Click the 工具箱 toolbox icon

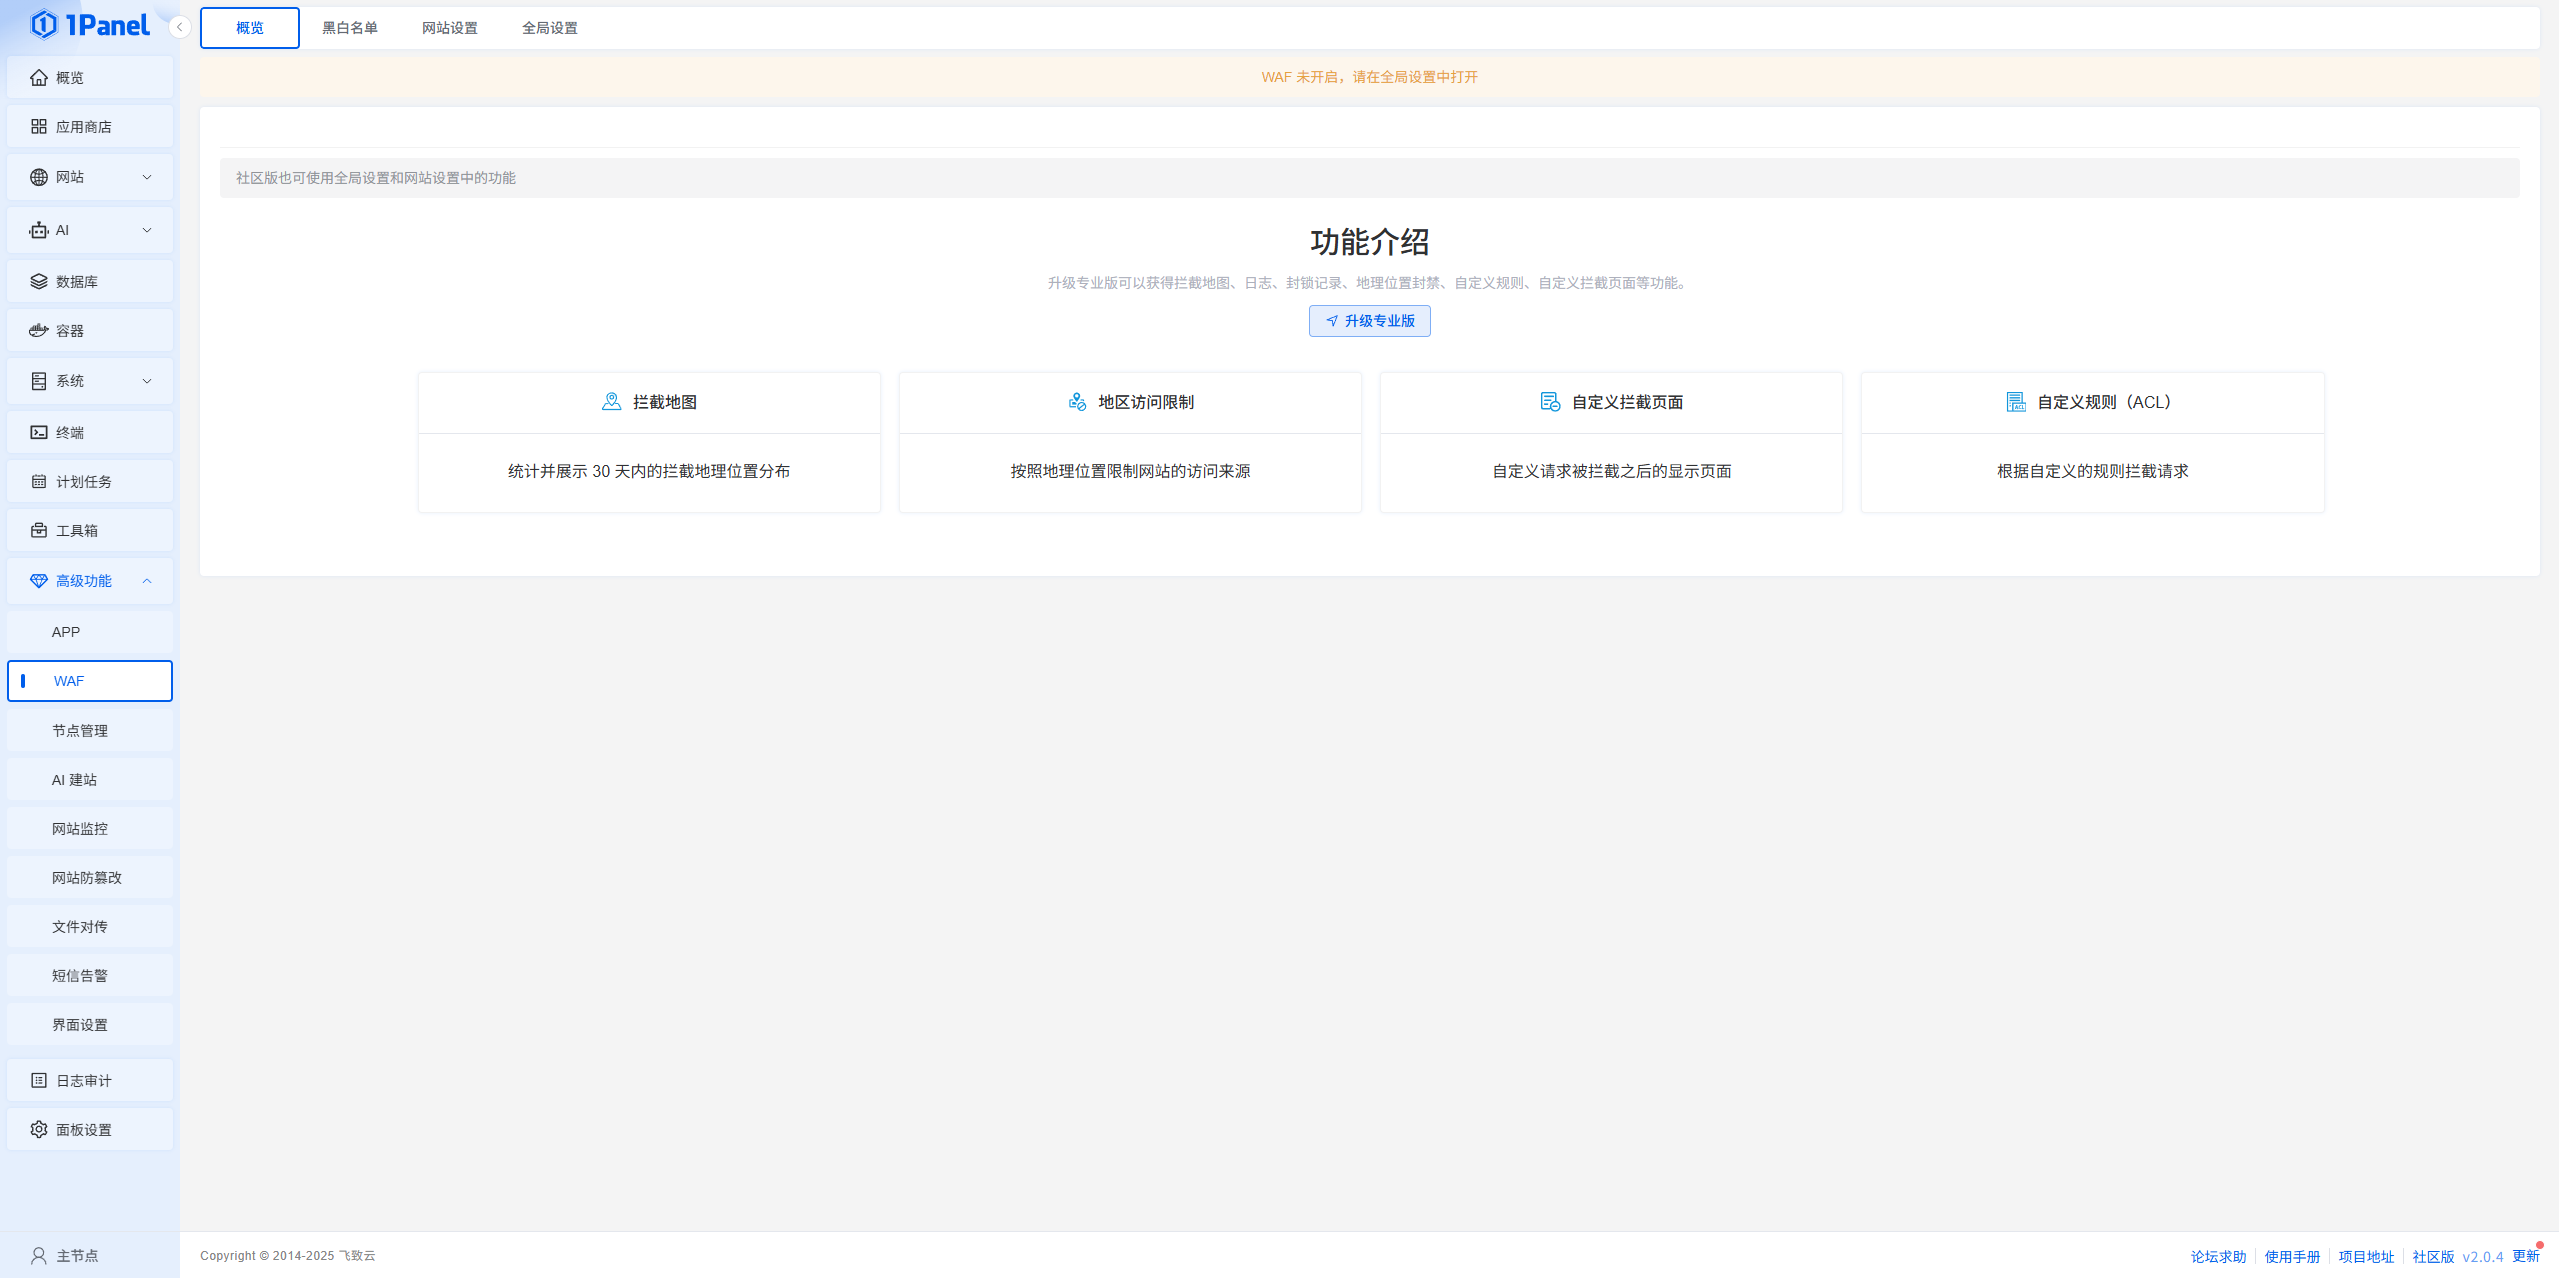point(39,531)
